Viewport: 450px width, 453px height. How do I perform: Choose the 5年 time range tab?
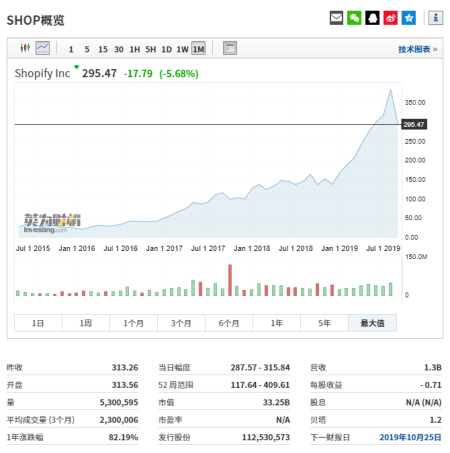[x=324, y=323]
